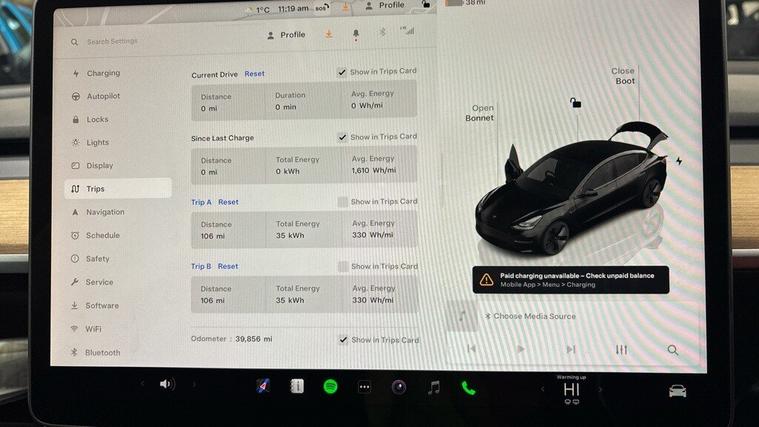Open the Spotify app in the dock
Image resolution: width=759 pixels, height=427 pixels.
coord(331,386)
